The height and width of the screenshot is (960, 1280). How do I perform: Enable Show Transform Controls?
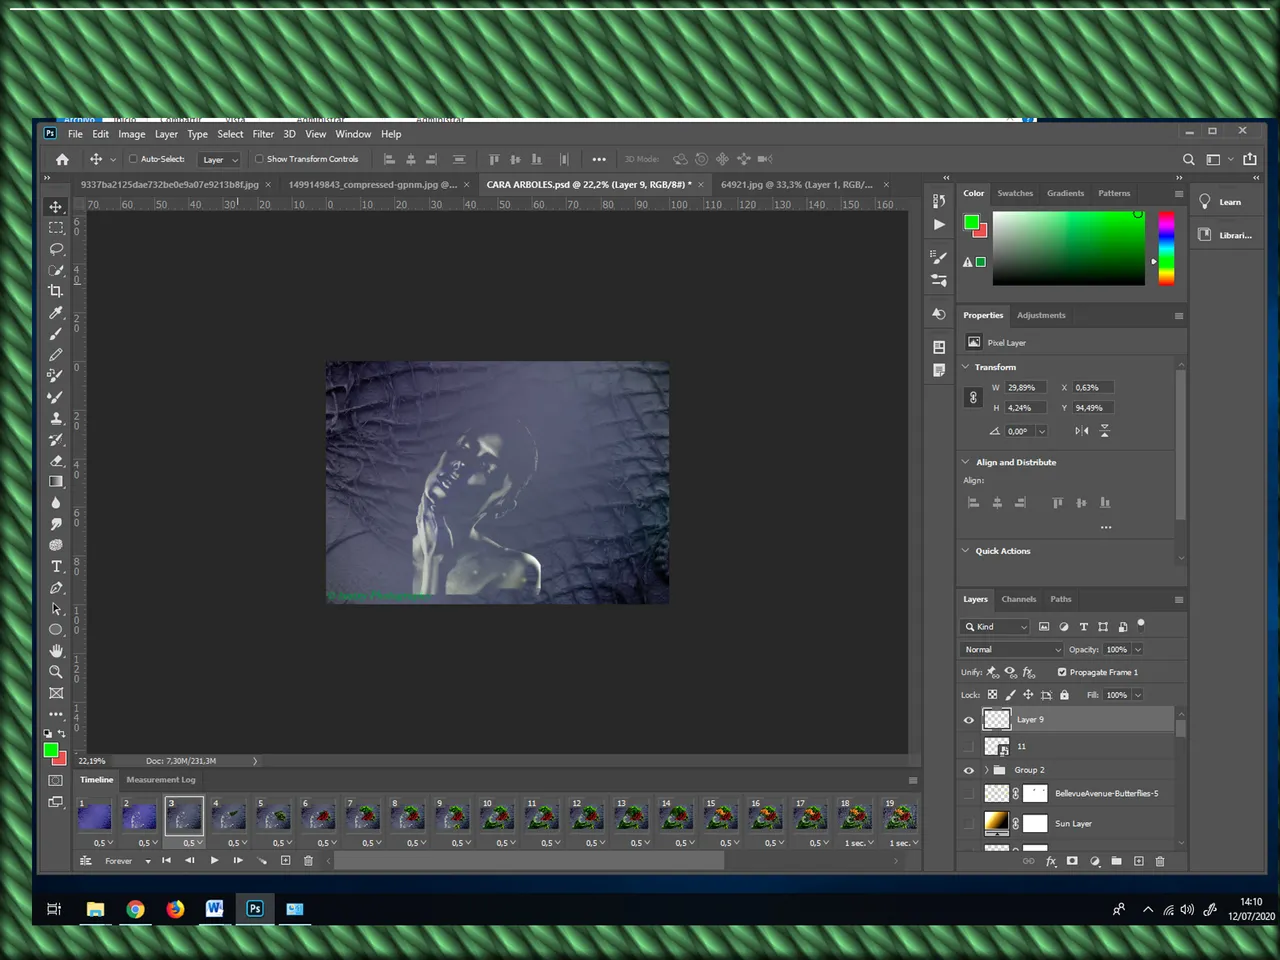[x=259, y=159]
